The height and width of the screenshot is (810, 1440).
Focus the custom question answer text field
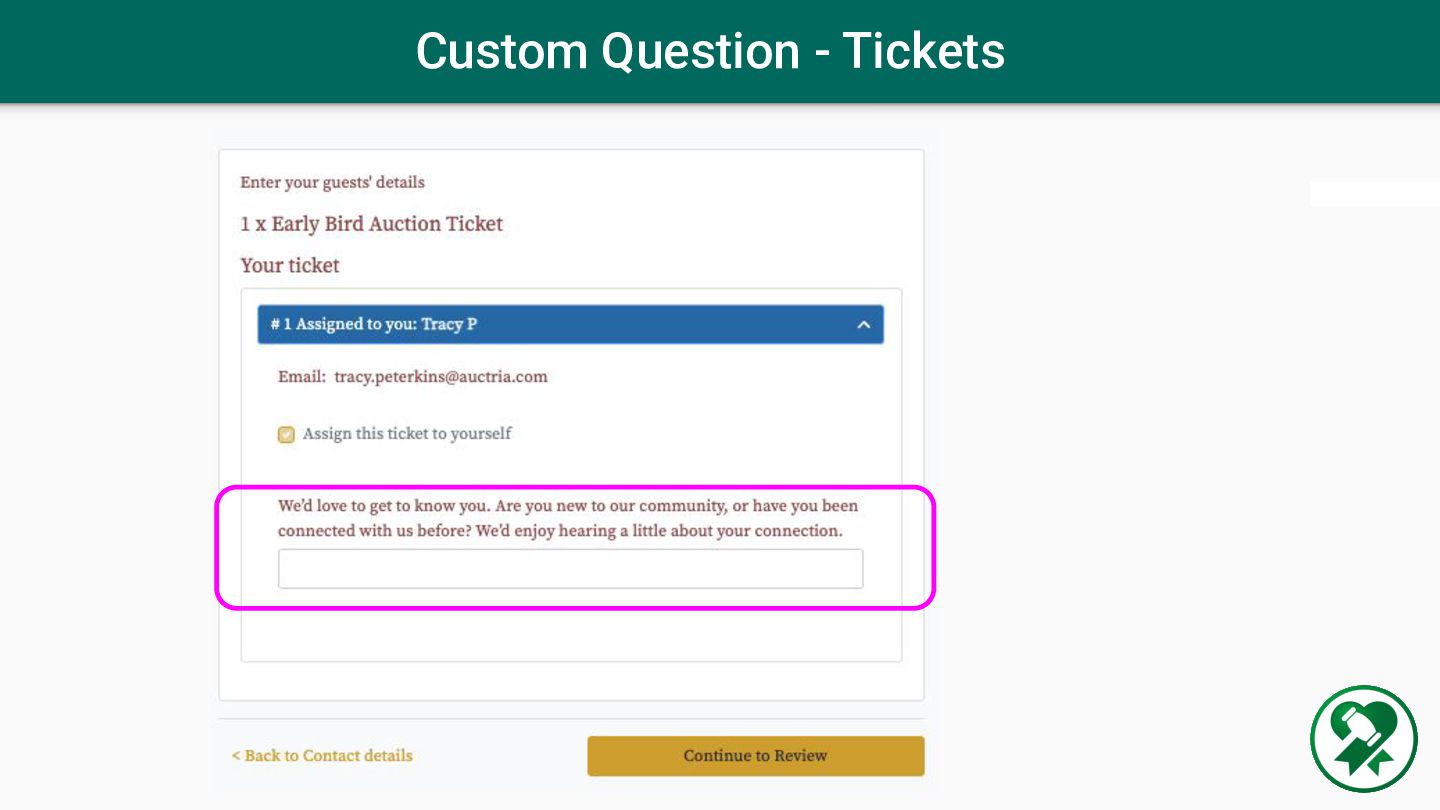[570, 568]
